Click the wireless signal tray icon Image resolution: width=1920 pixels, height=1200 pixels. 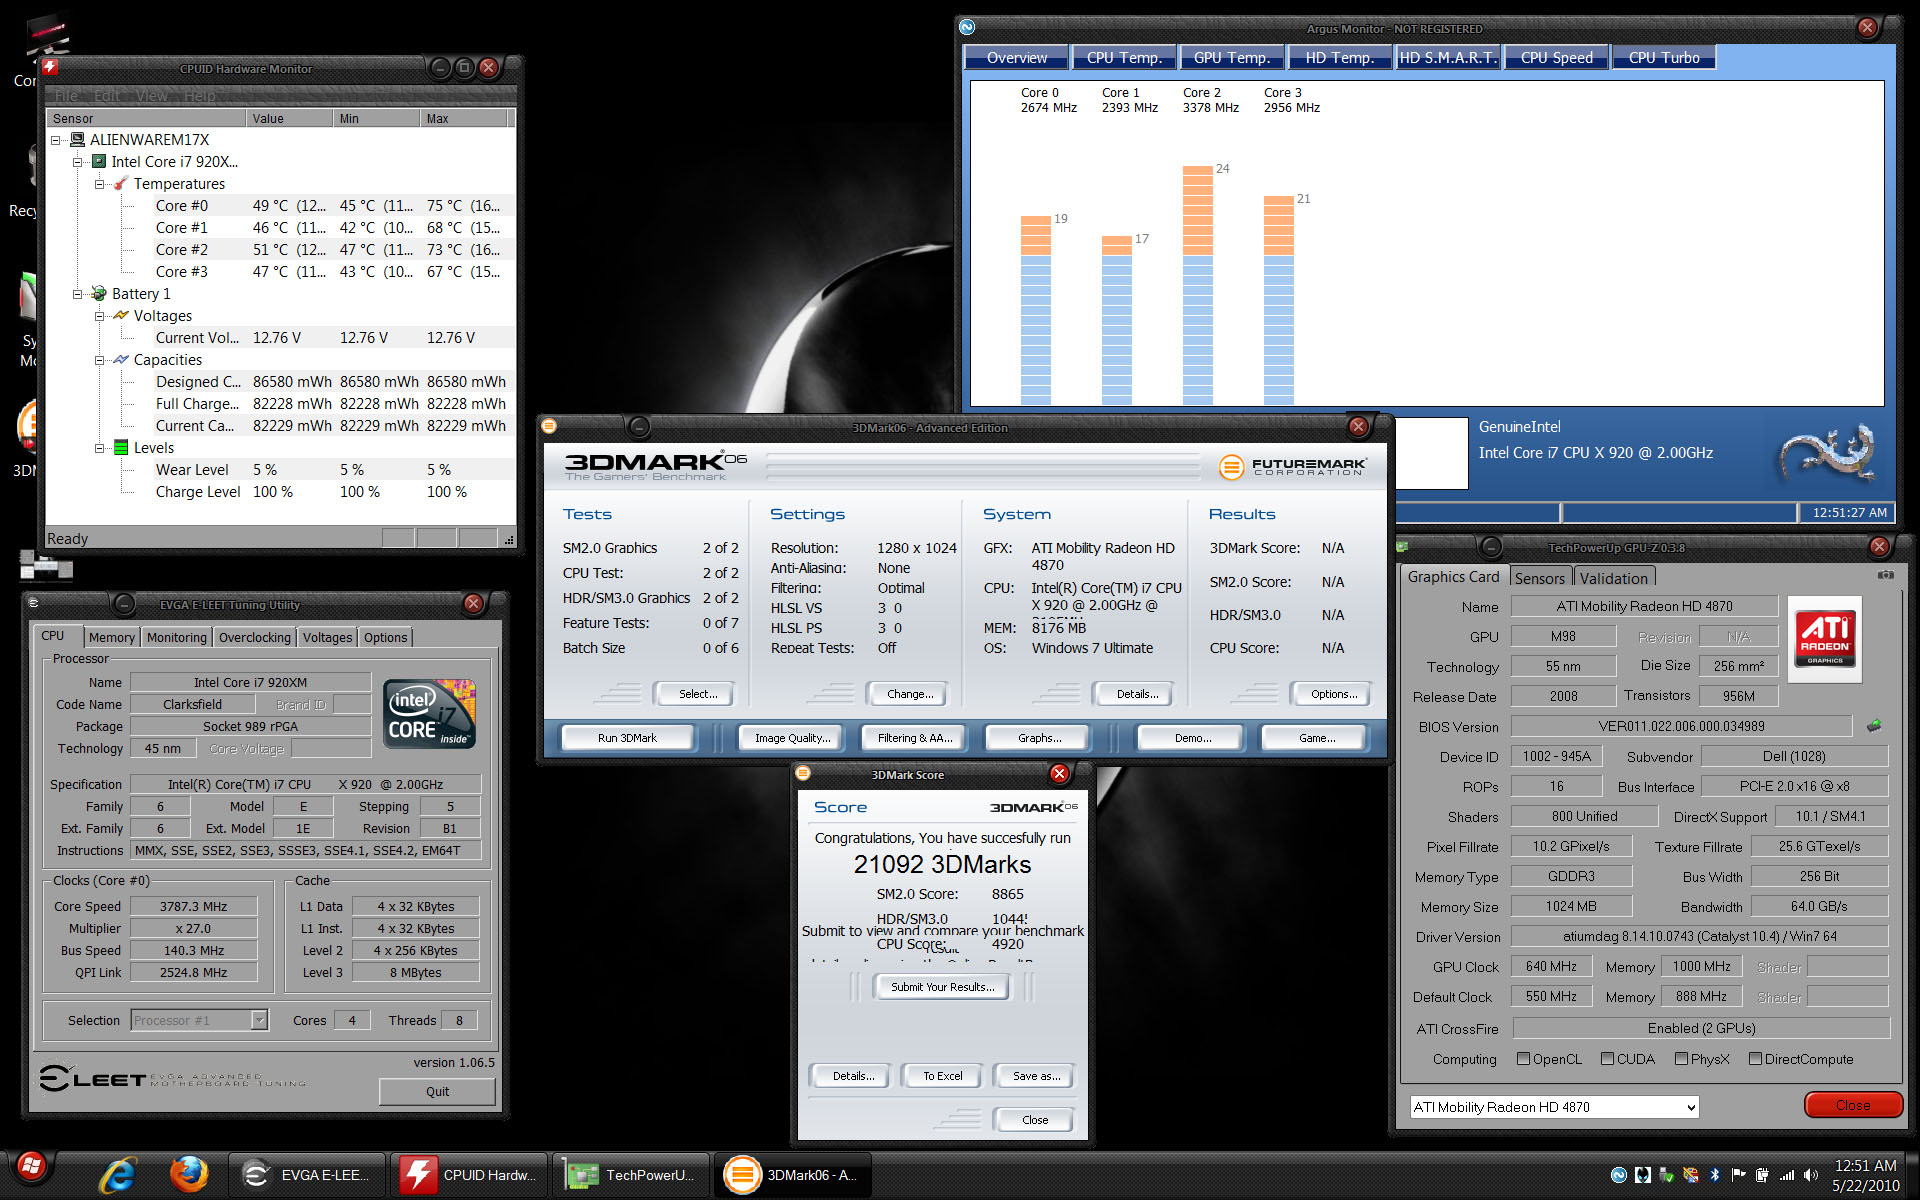1786,1175
